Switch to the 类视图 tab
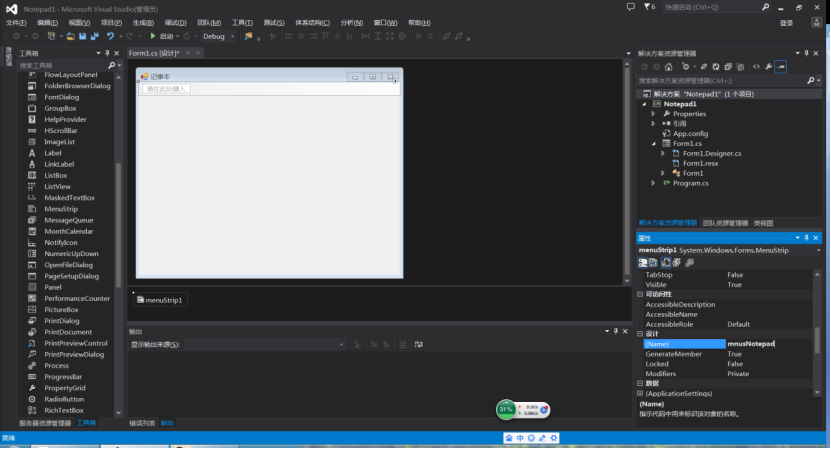Screen dimensions: 831x449 763,223
